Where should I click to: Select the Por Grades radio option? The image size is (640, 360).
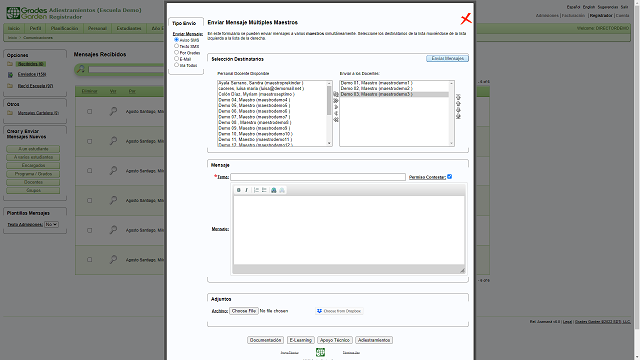tap(176, 52)
